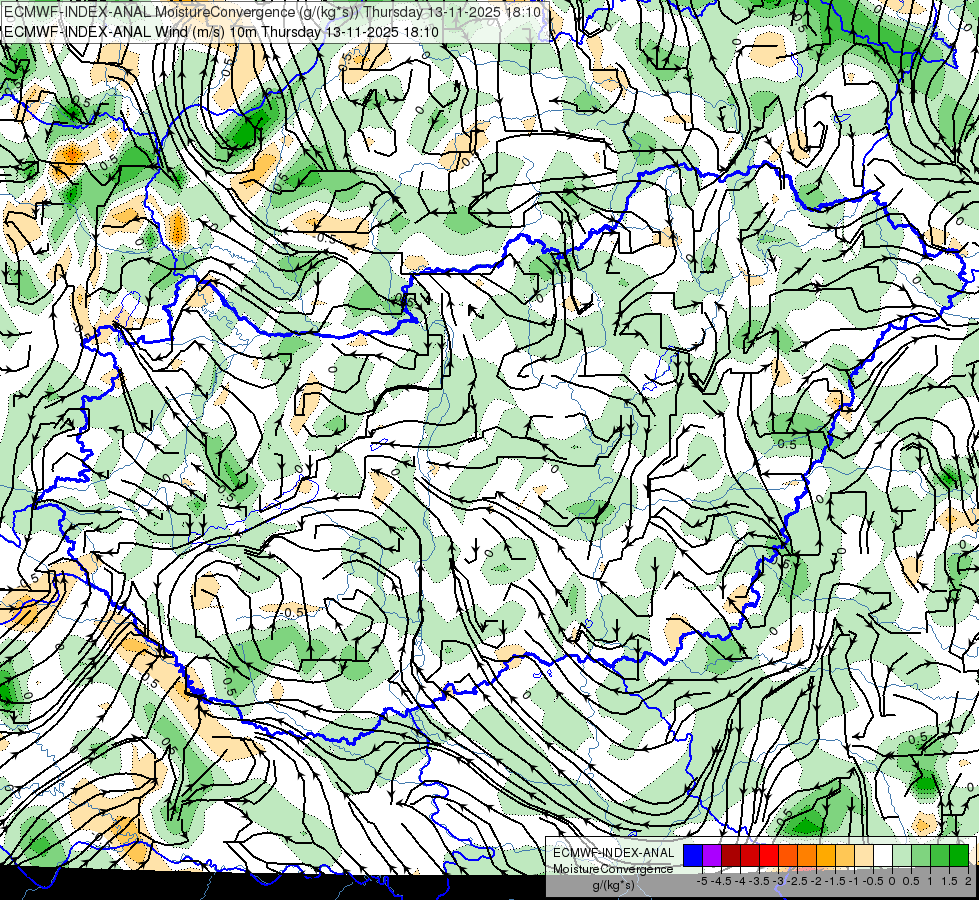
Task: Click the -3.5 legend tick label
Action: [759, 881]
